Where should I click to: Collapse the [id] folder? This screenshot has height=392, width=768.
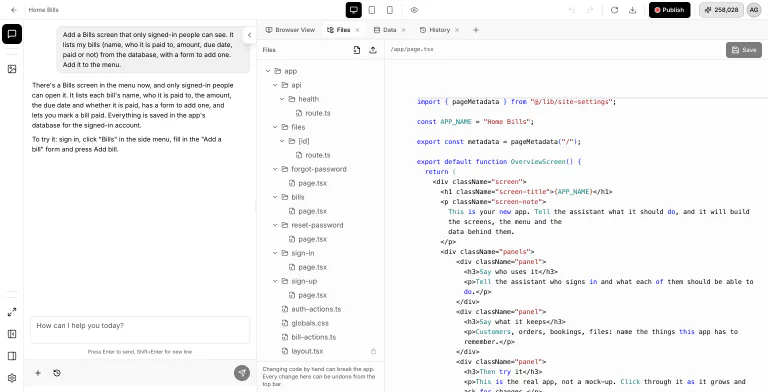click(282, 141)
